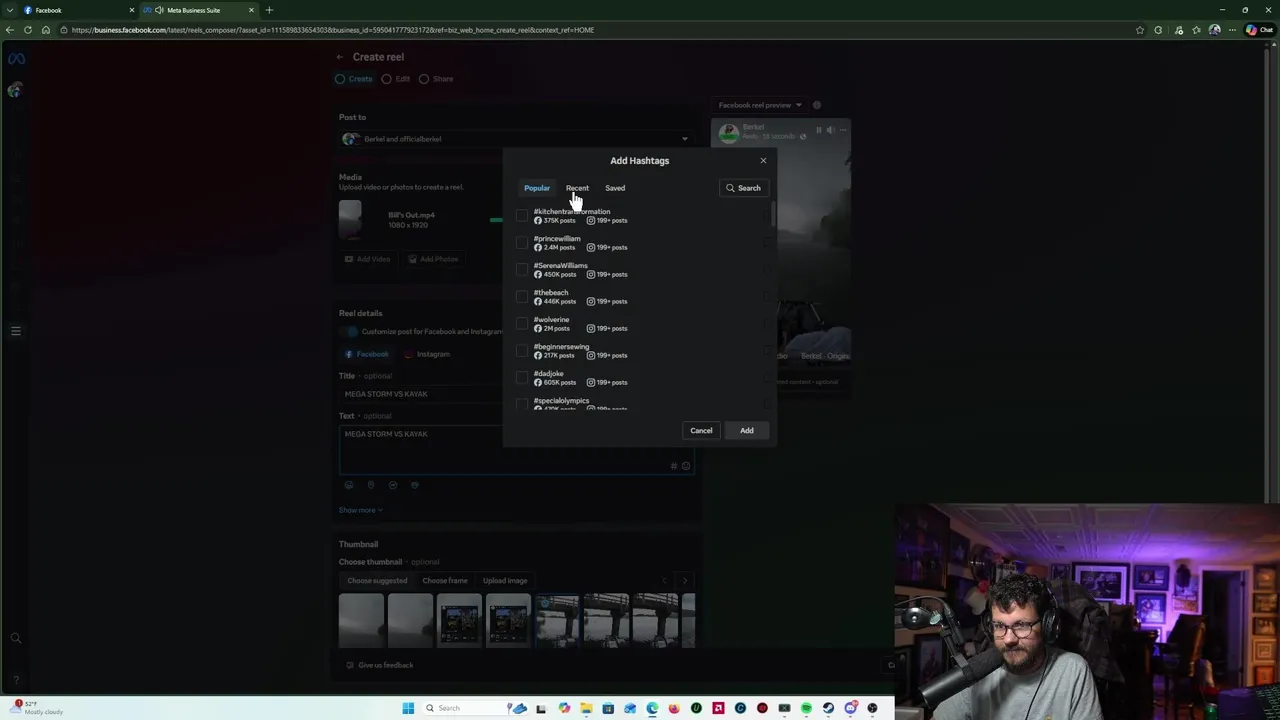
Task: Mute the reel preview volume icon
Action: click(830, 130)
